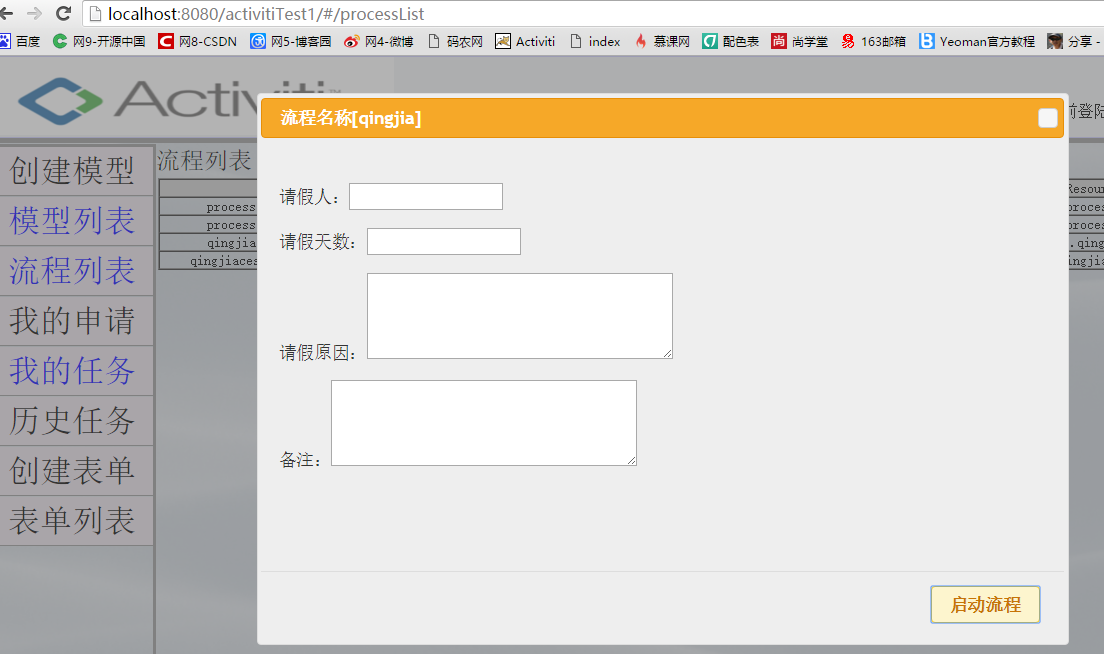Click the Activiti logo in the header
Viewport: 1104px width, 654px height.
[138, 101]
